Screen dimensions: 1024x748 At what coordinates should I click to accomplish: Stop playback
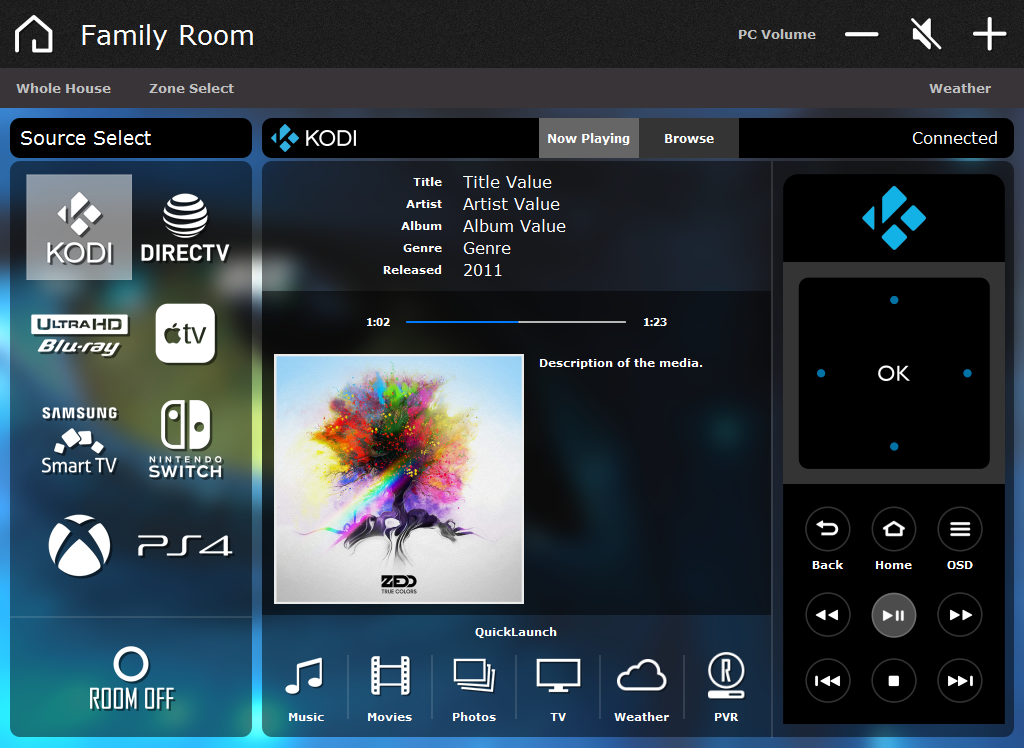893,681
